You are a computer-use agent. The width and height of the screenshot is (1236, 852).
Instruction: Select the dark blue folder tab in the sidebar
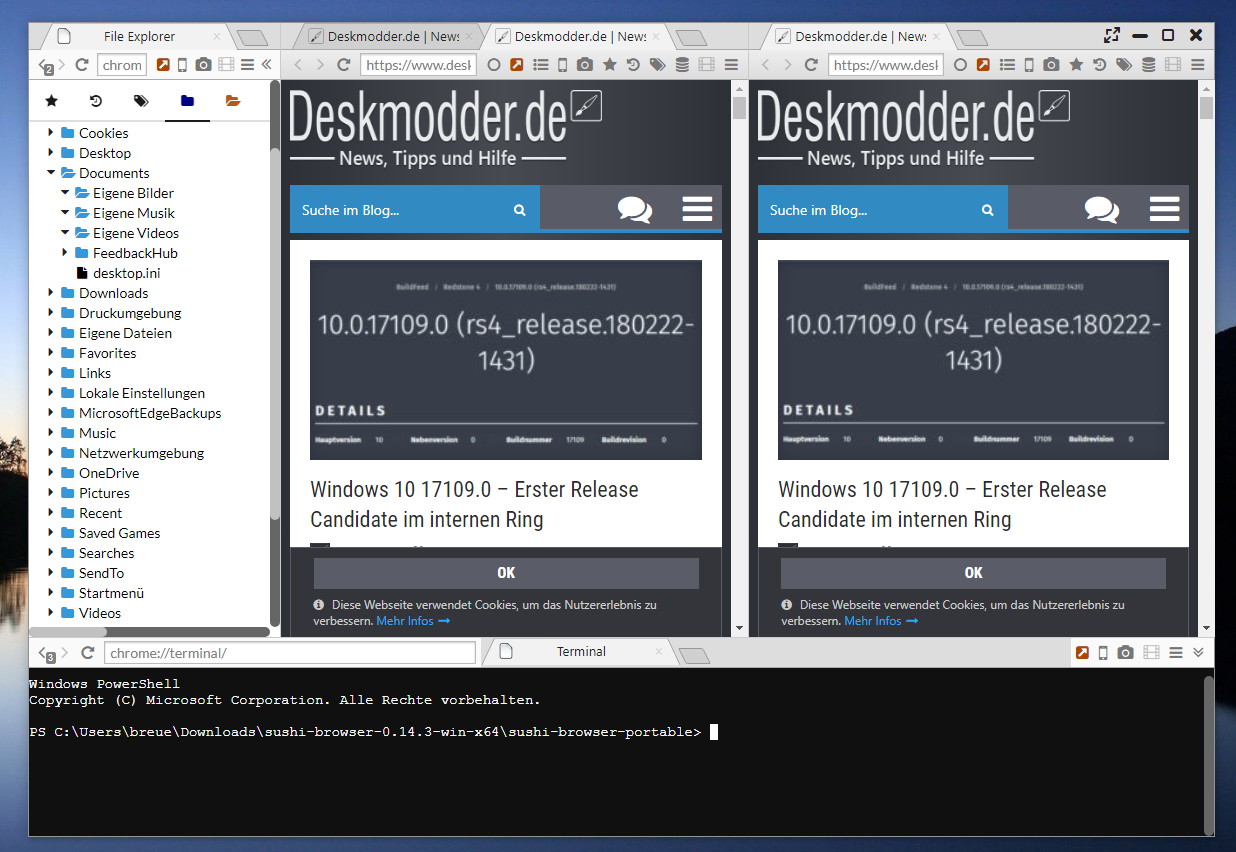(x=187, y=101)
